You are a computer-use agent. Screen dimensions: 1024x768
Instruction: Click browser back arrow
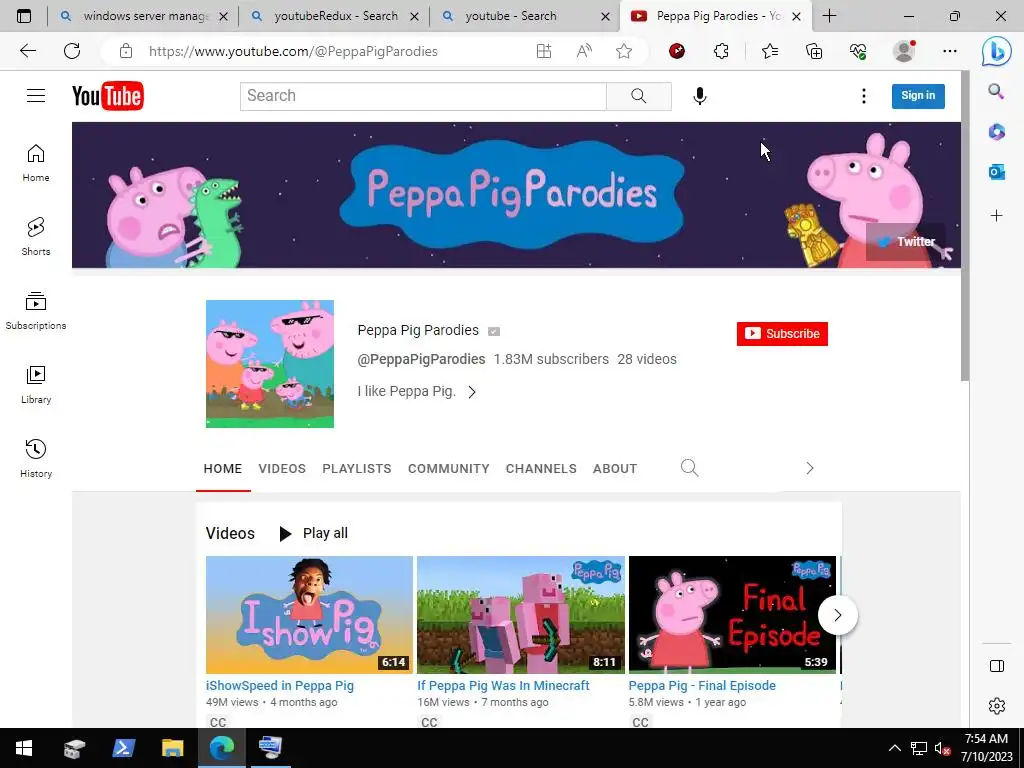tap(27, 51)
